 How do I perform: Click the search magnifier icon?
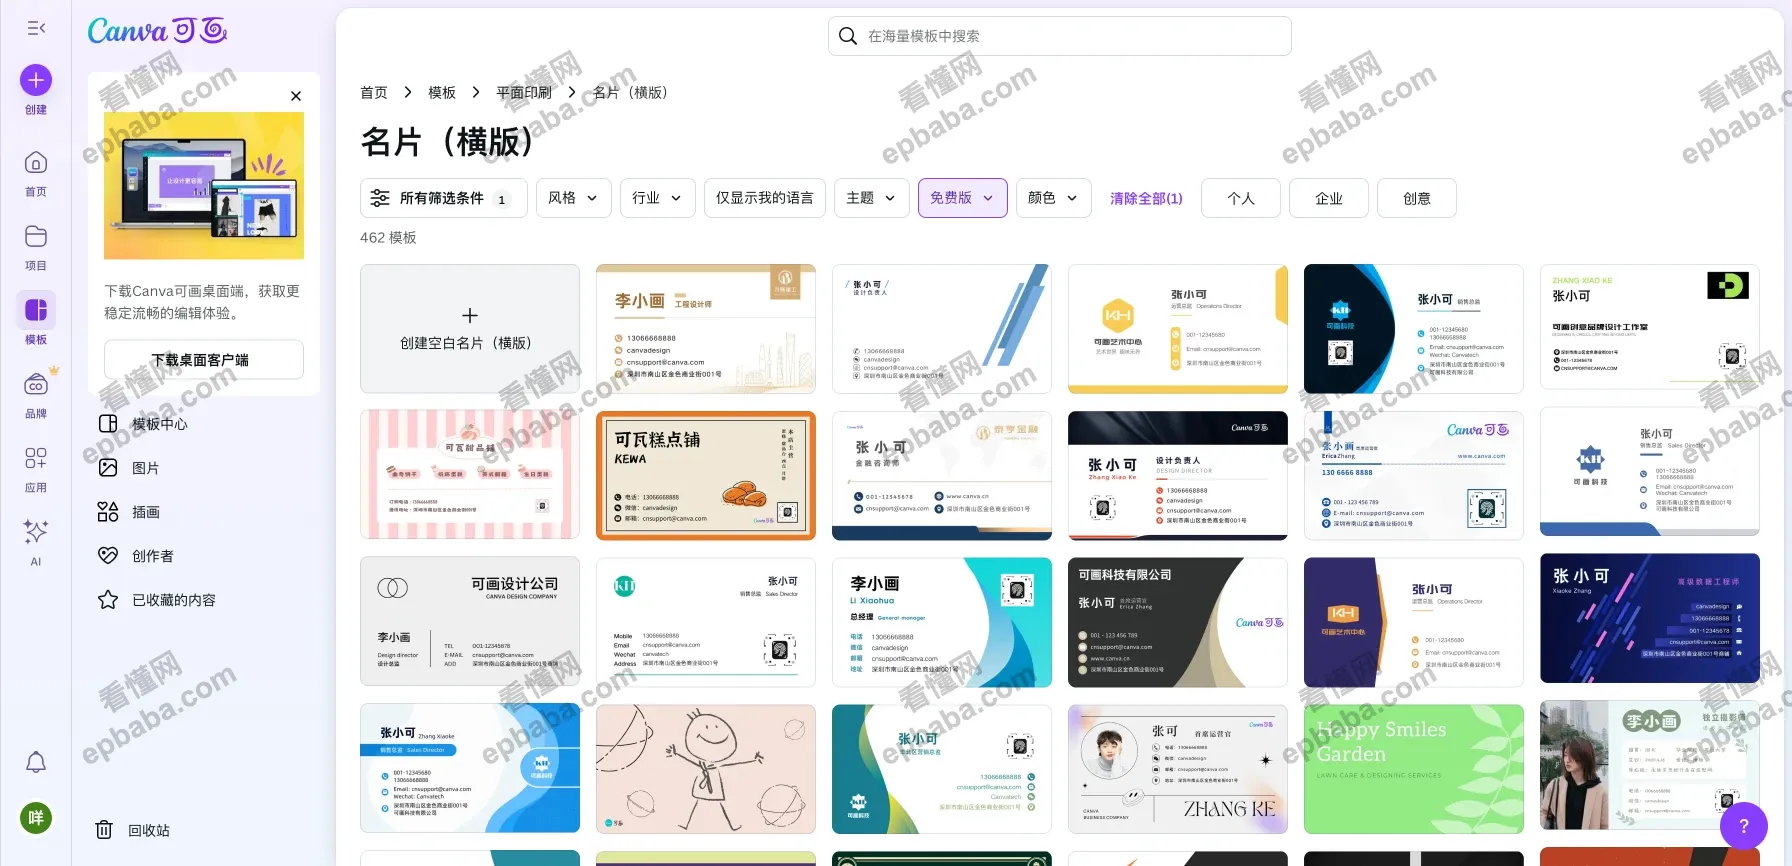tap(848, 36)
